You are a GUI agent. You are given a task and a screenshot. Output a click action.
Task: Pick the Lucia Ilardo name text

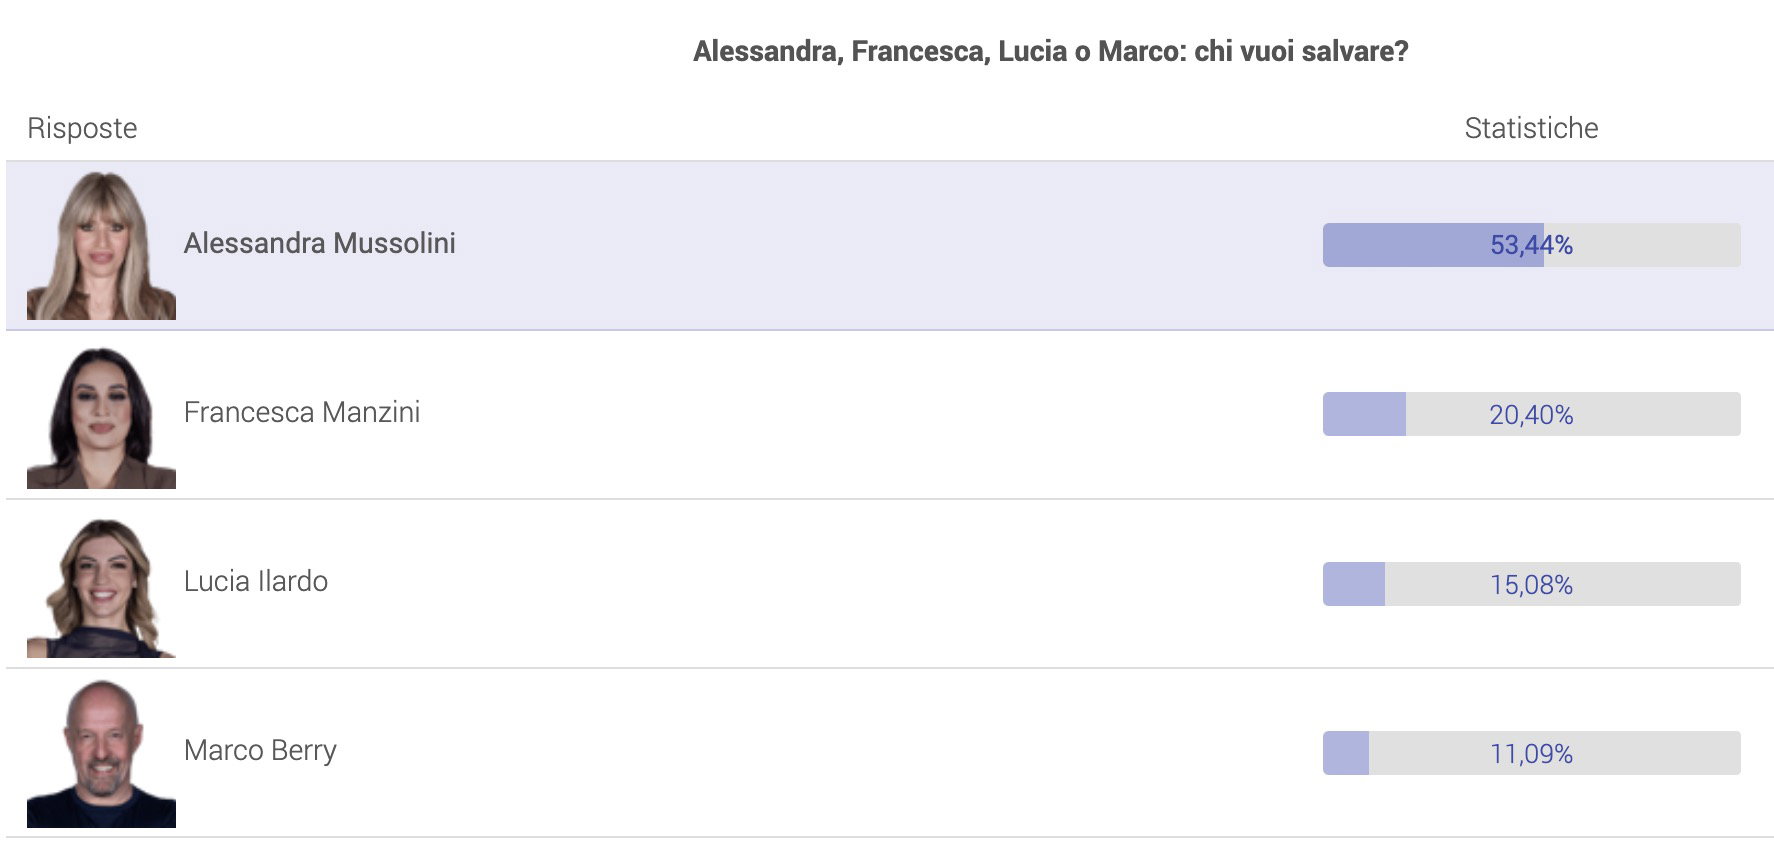pyautogui.click(x=255, y=581)
